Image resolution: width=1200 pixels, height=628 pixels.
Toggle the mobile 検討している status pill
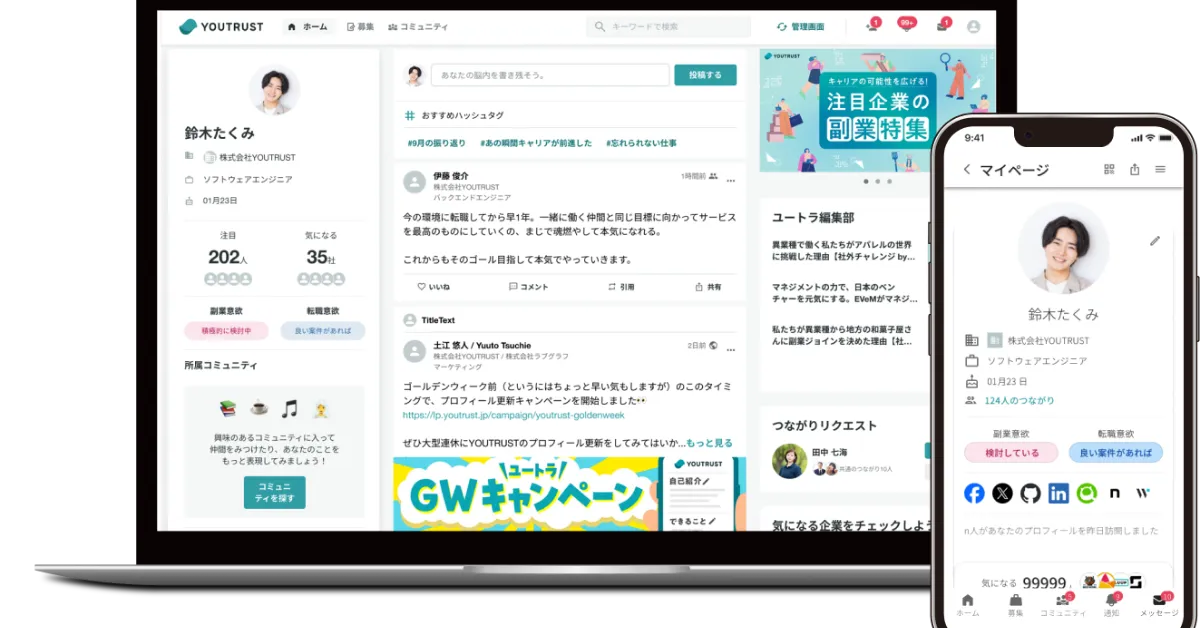pyautogui.click(x=1010, y=453)
